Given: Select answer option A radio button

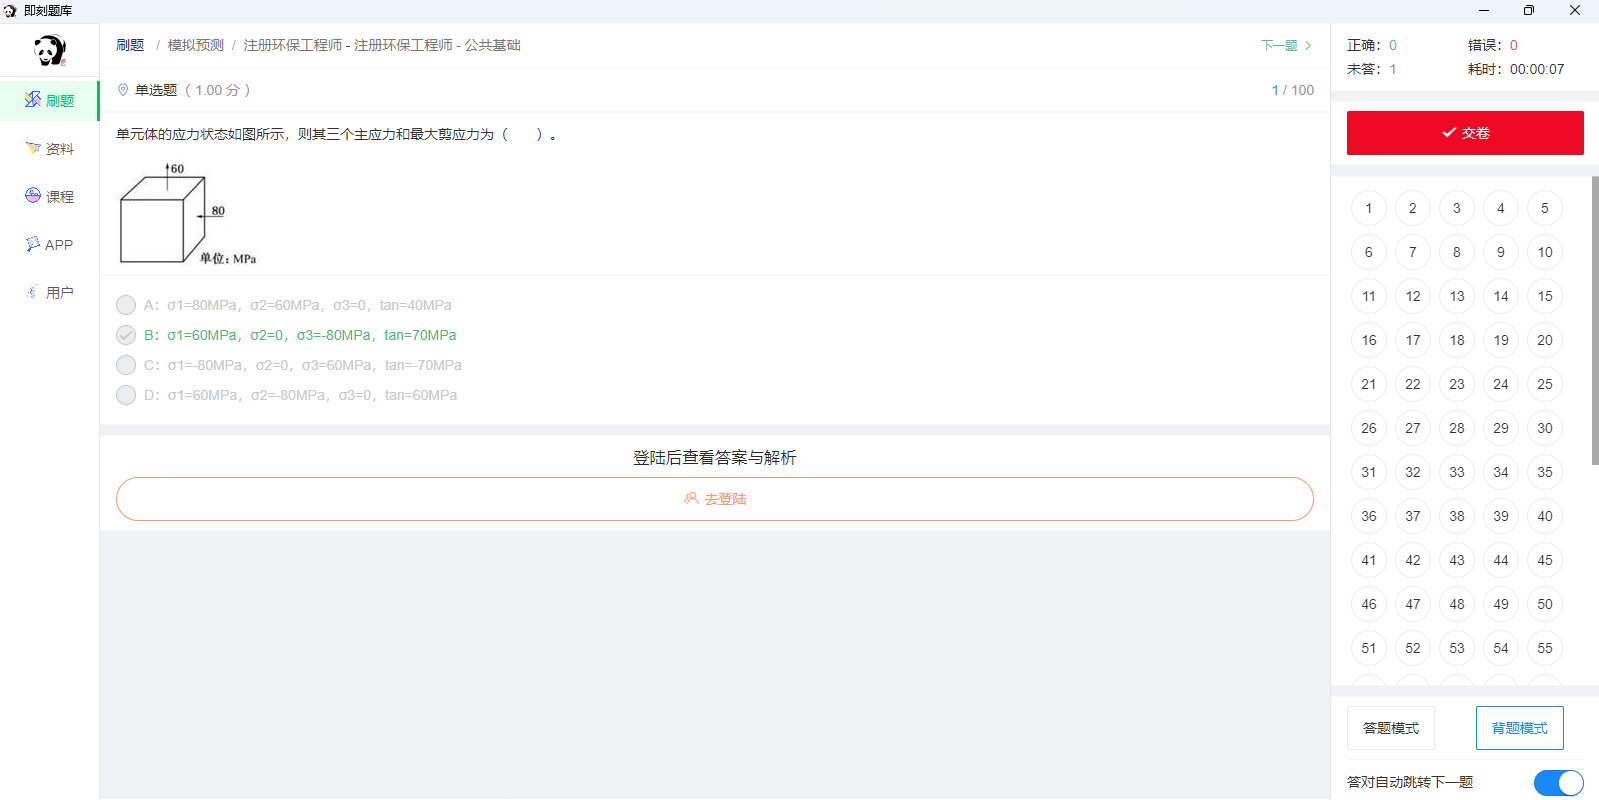Looking at the screenshot, I should coord(126,305).
